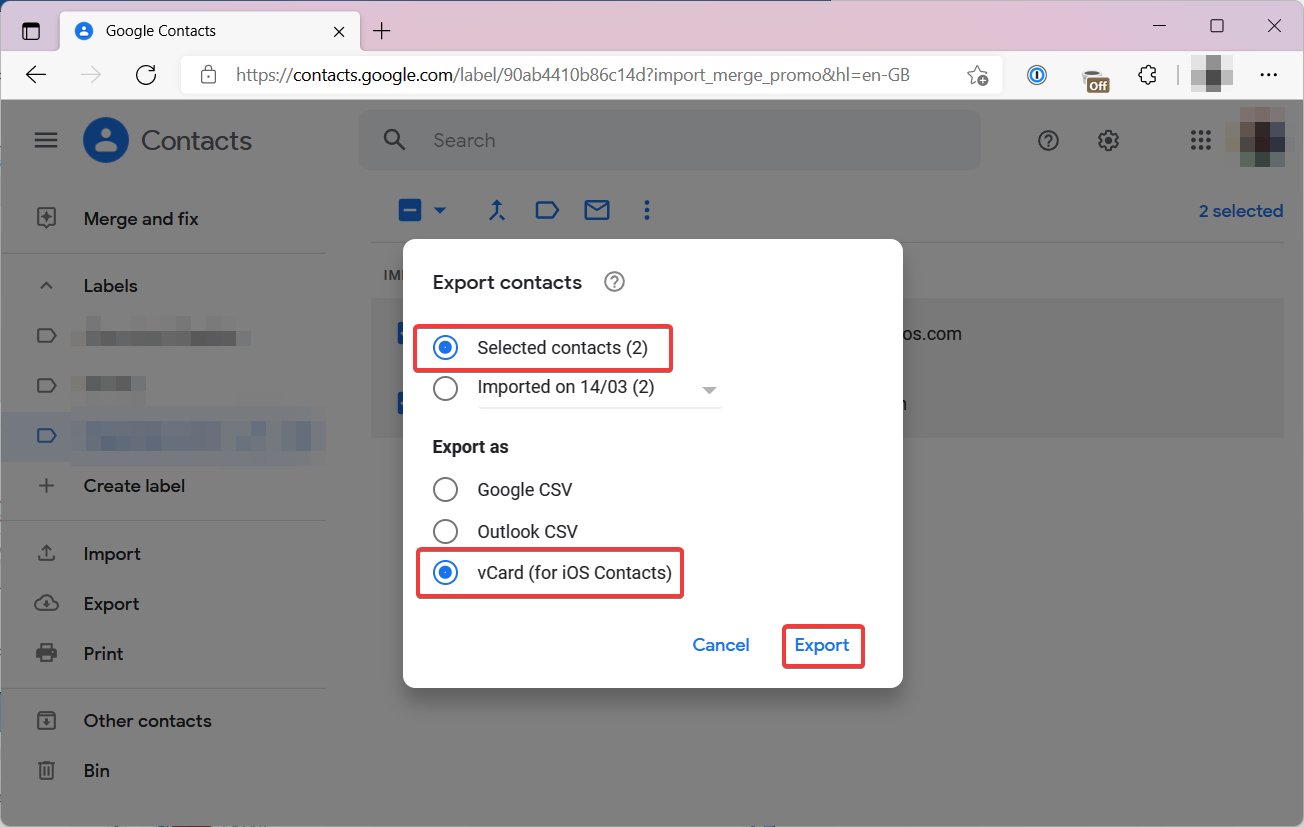
Task: Click the search magnifier icon
Action: tap(395, 140)
